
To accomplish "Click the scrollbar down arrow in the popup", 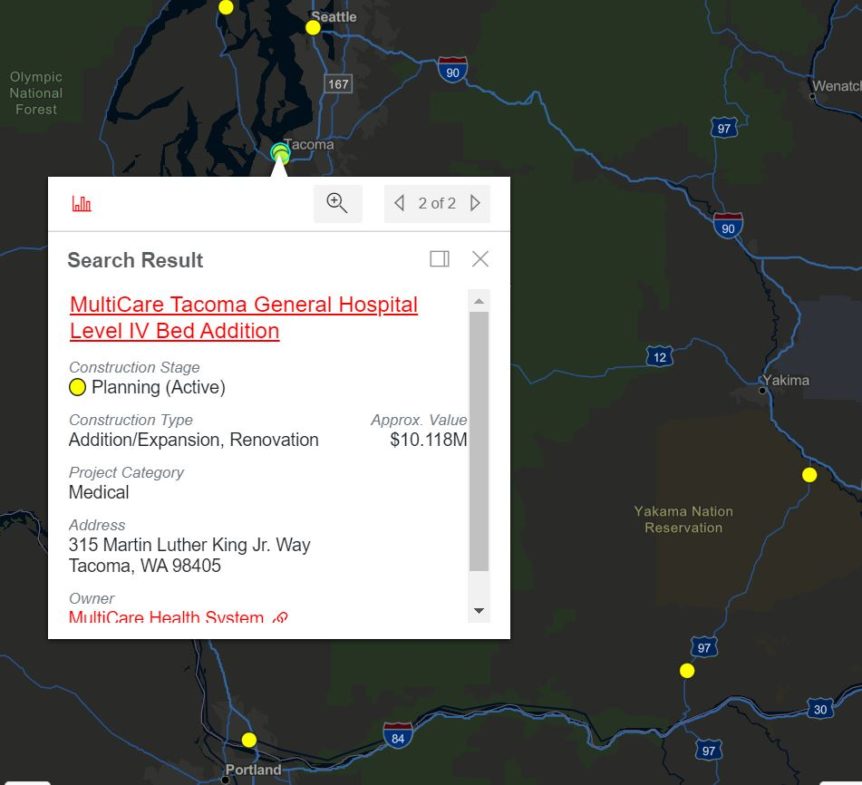I will (479, 610).
